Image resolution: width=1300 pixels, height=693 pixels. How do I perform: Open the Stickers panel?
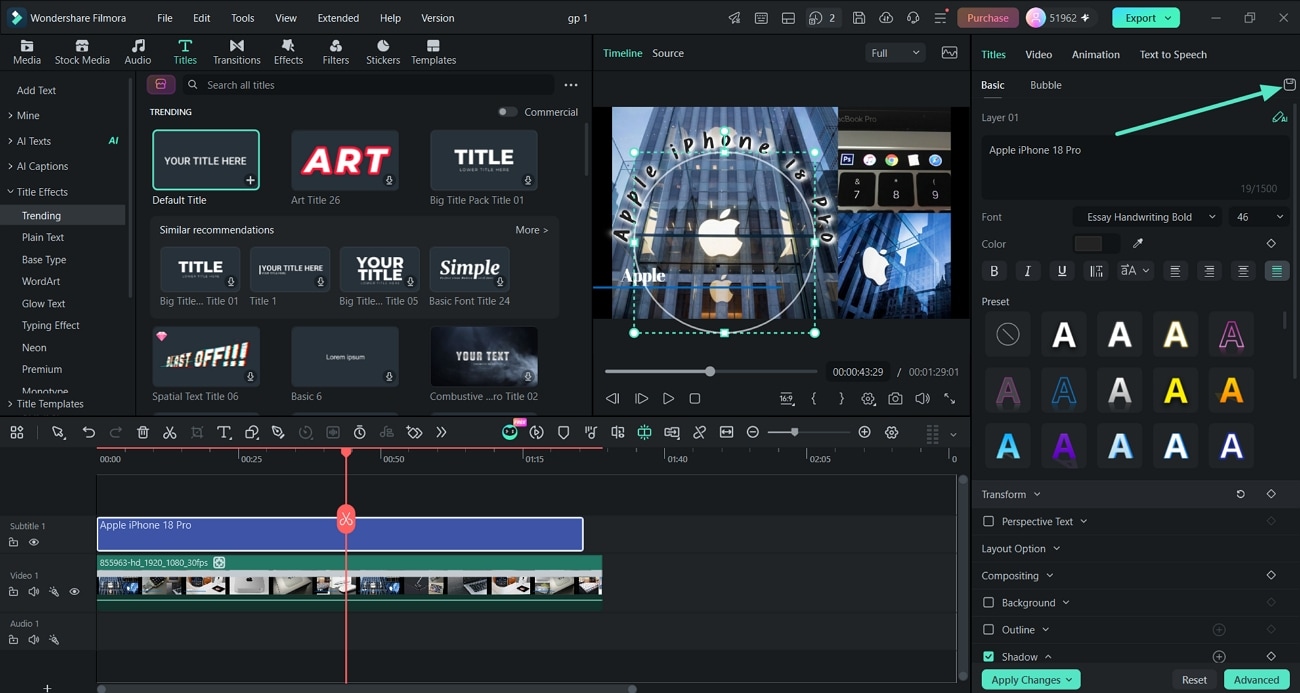click(383, 52)
